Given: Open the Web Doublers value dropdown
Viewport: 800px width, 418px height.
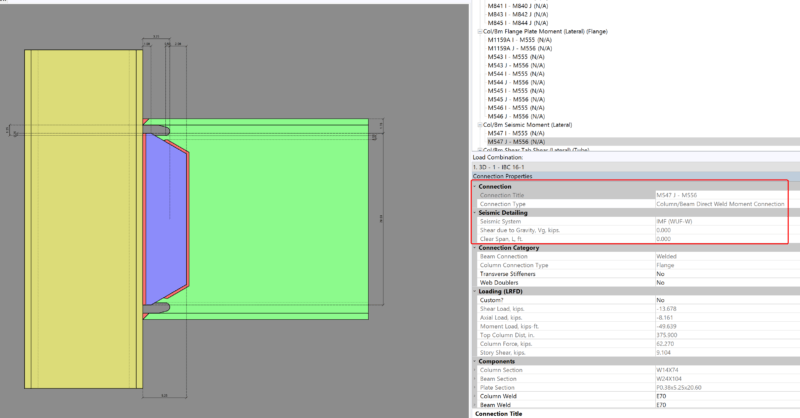Looking at the screenshot, I should [720, 282].
